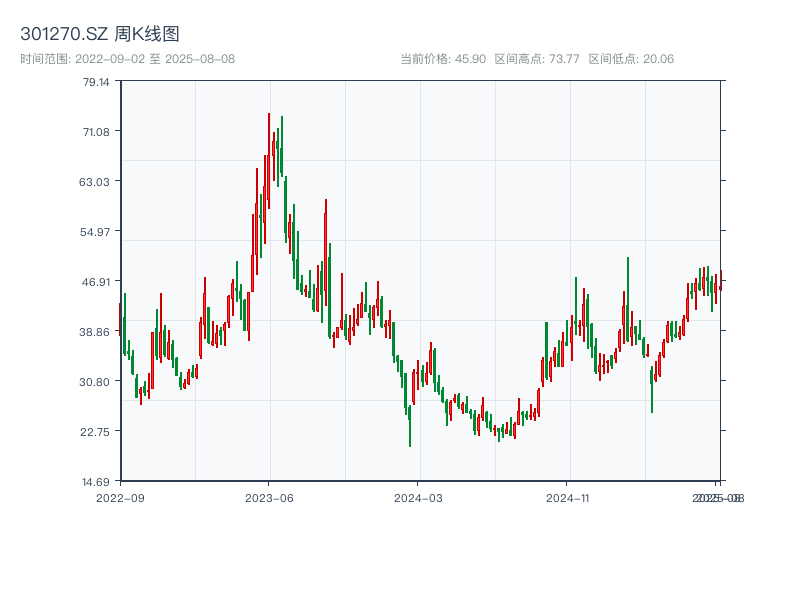Click the period low label 区间低点: 20.06
Screen dimensions: 800x600
(x=631, y=59)
